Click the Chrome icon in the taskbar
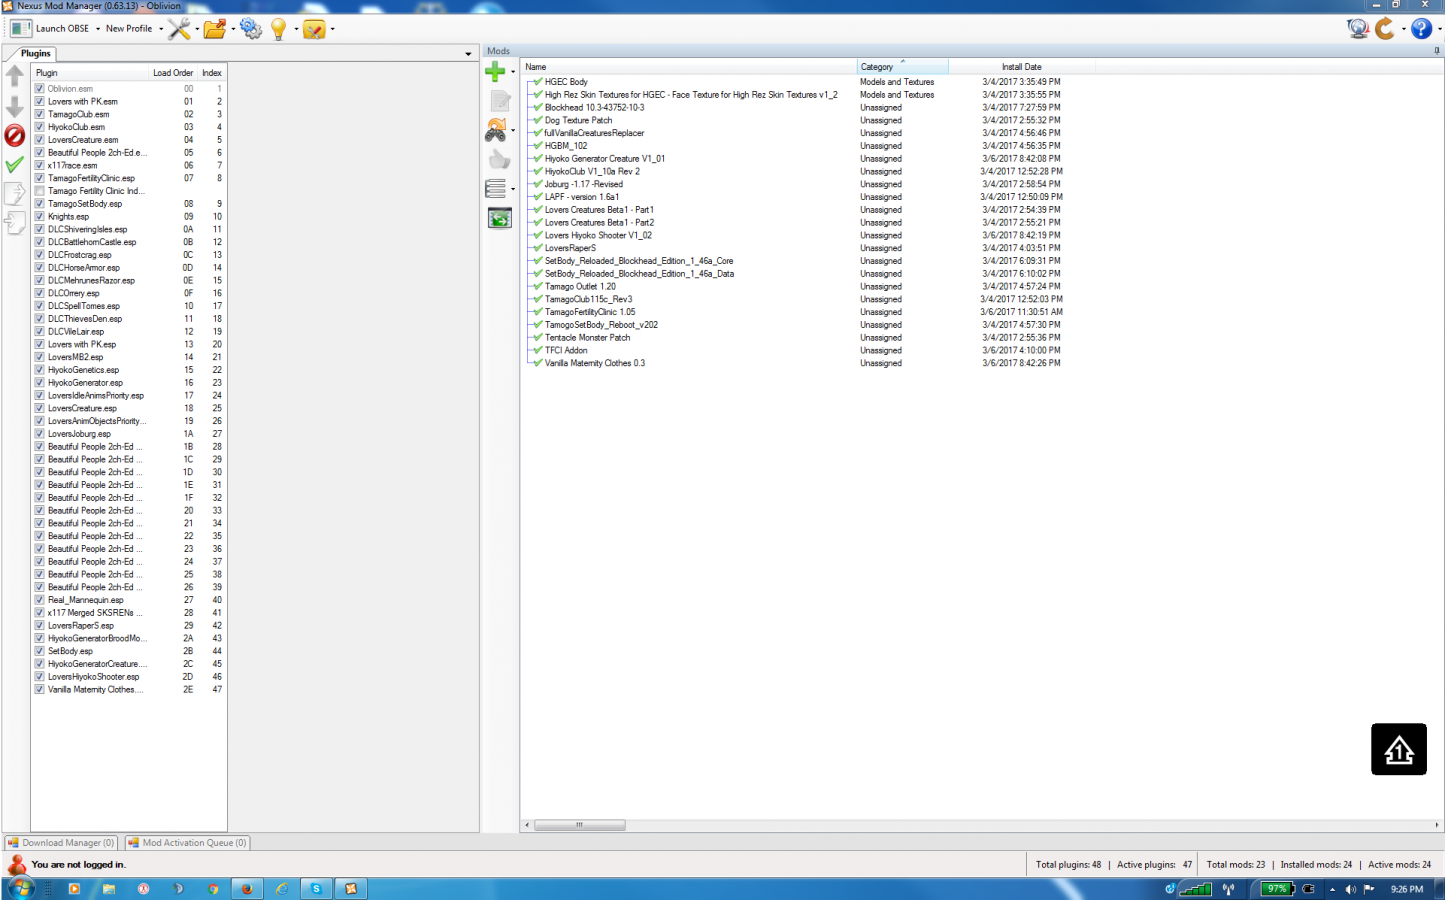Screen dimensions: 1445x900 [x=213, y=888]
